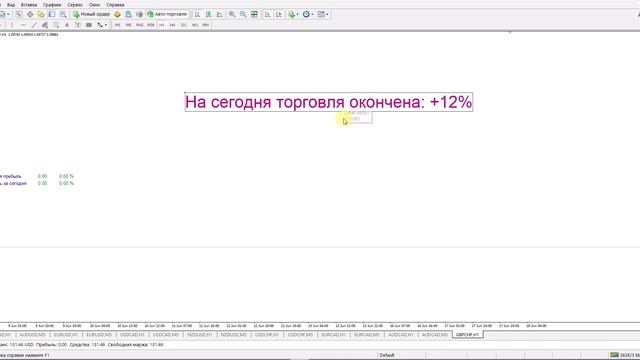Show the Navigator panel with folder-star icon

pos(41,14)
